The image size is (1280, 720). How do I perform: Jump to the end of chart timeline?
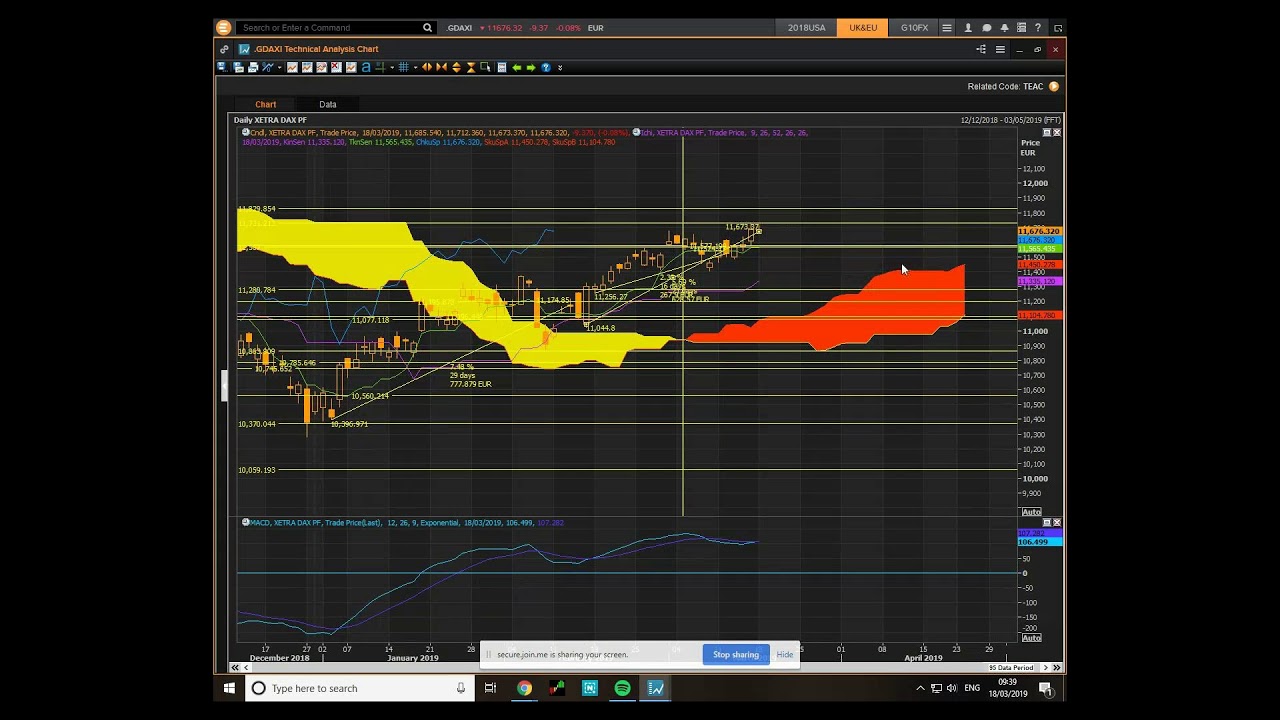pyautogui.click(x=1056, y=667)
